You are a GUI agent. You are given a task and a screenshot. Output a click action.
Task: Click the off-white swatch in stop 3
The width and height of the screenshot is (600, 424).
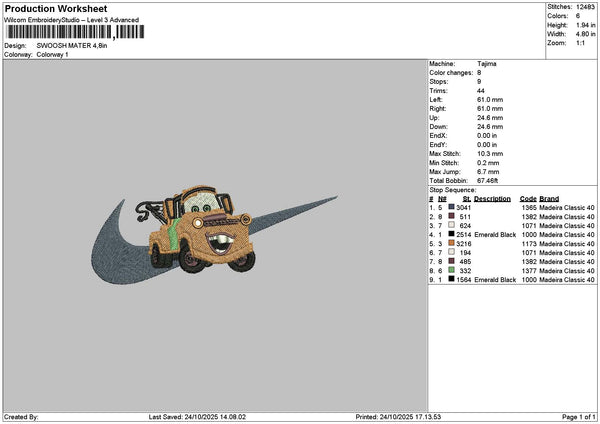click(452, 225)
